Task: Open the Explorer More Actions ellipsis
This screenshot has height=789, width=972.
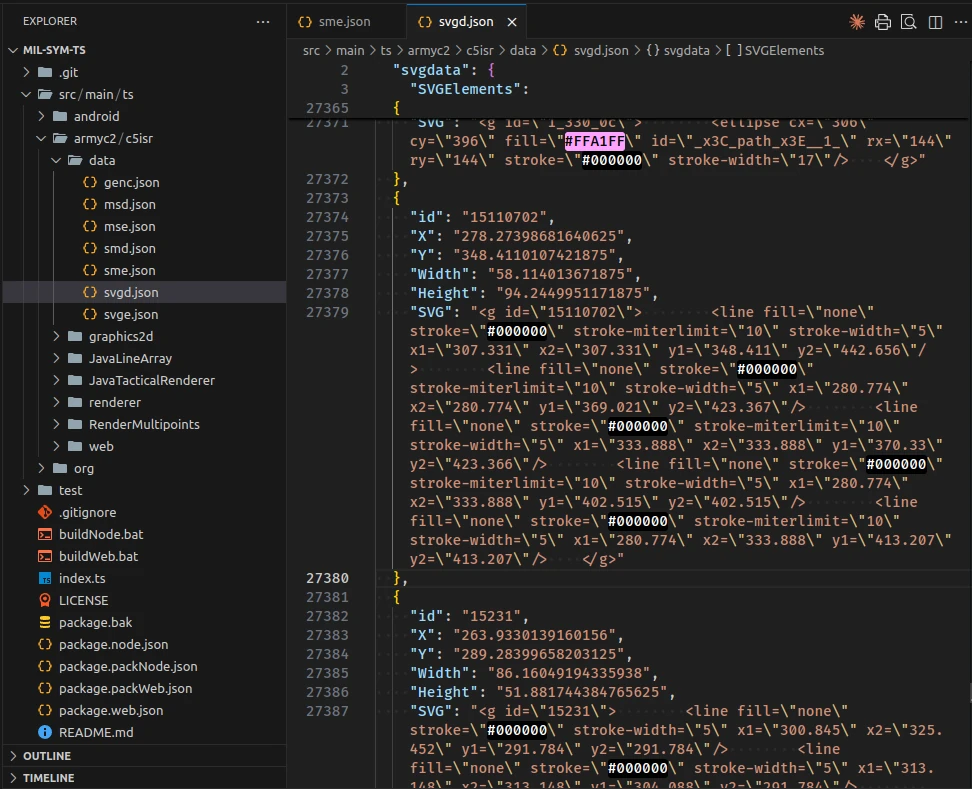Action: point(263,21)
